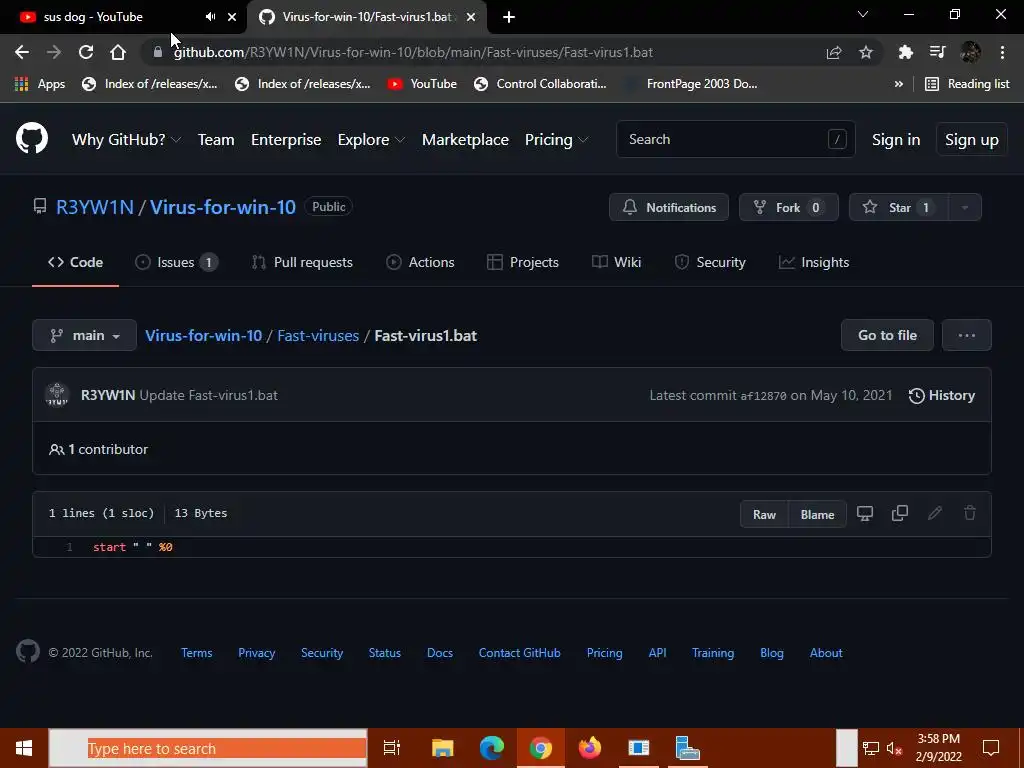Open the R3YW1N owner link in repo title

[x=95, y=207]
